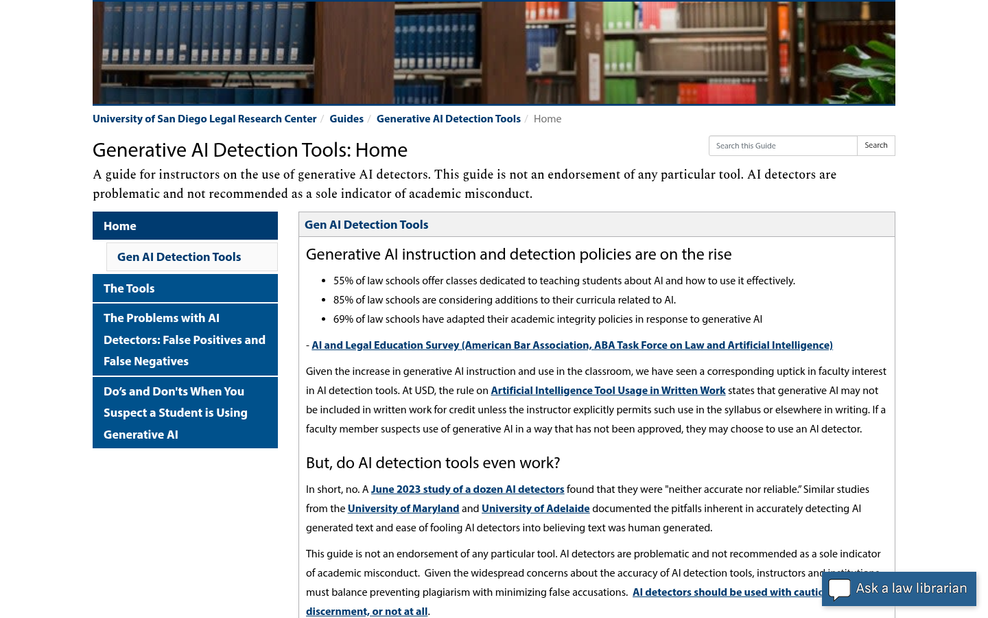Open June 2023 study of AI detectors
Viewport: 988px width, 618px height.
click(467, 489)
